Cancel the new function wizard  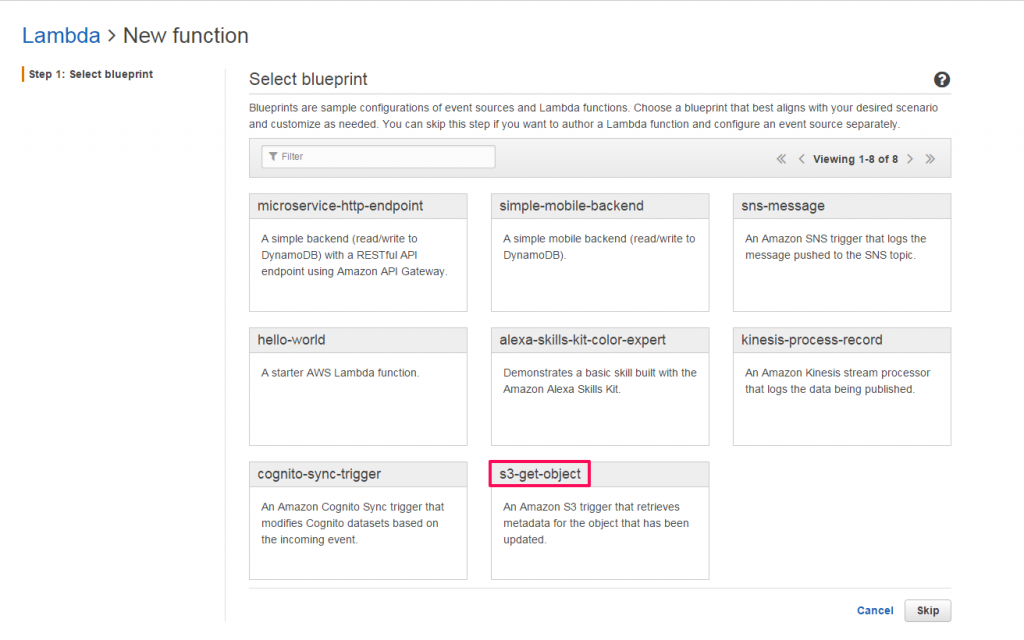[874, 611]
